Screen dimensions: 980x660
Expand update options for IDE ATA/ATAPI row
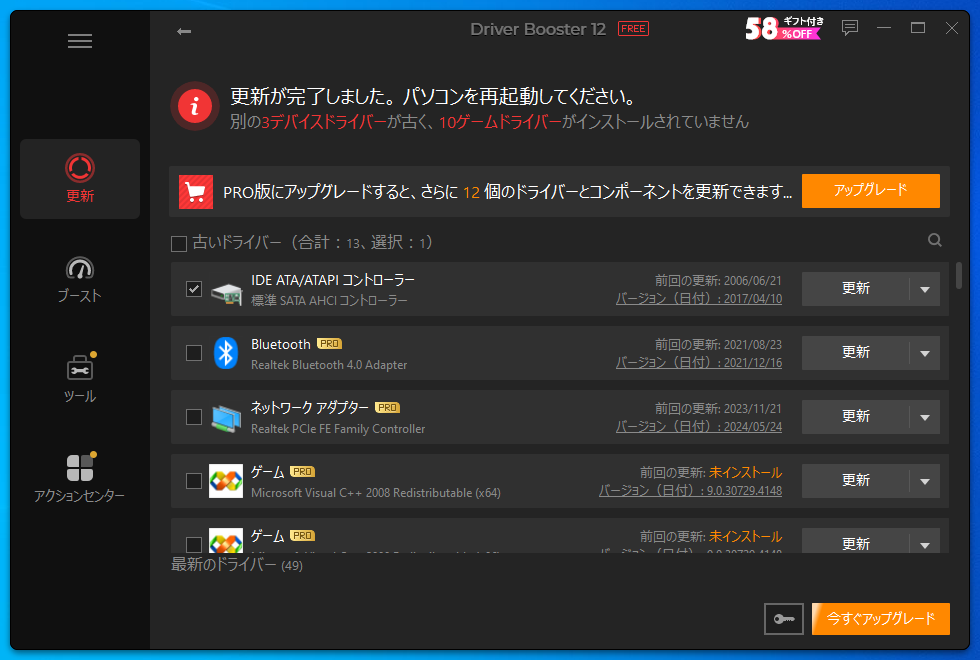coord(925,289)
